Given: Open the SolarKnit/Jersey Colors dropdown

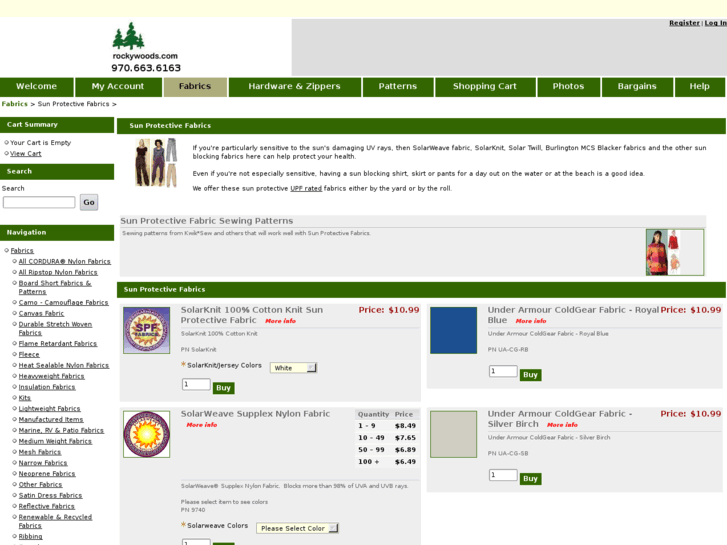Looking at the screenshot, I should coord(293,368).
